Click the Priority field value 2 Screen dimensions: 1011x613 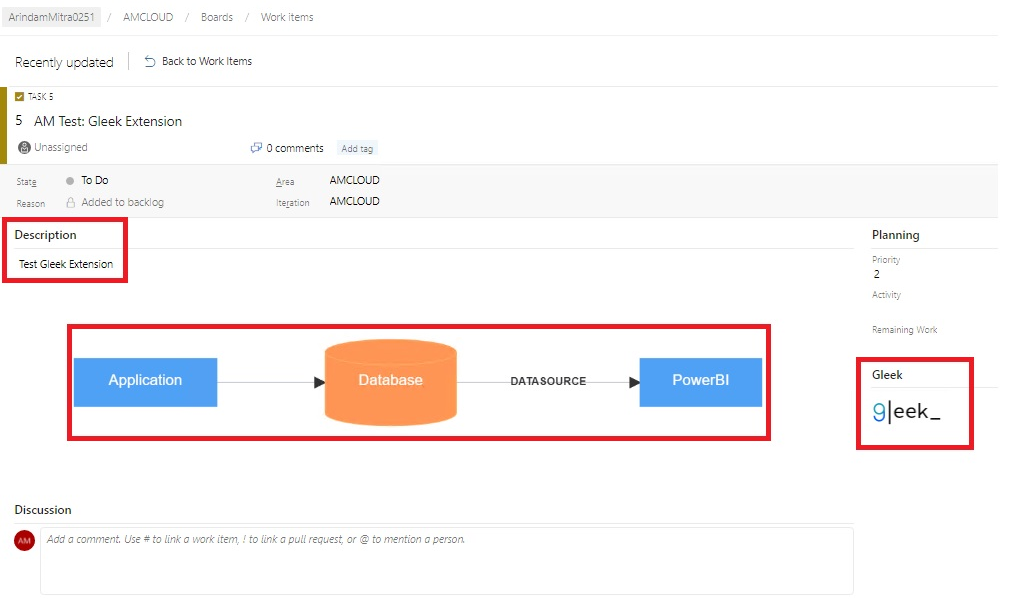click(876, 275)
